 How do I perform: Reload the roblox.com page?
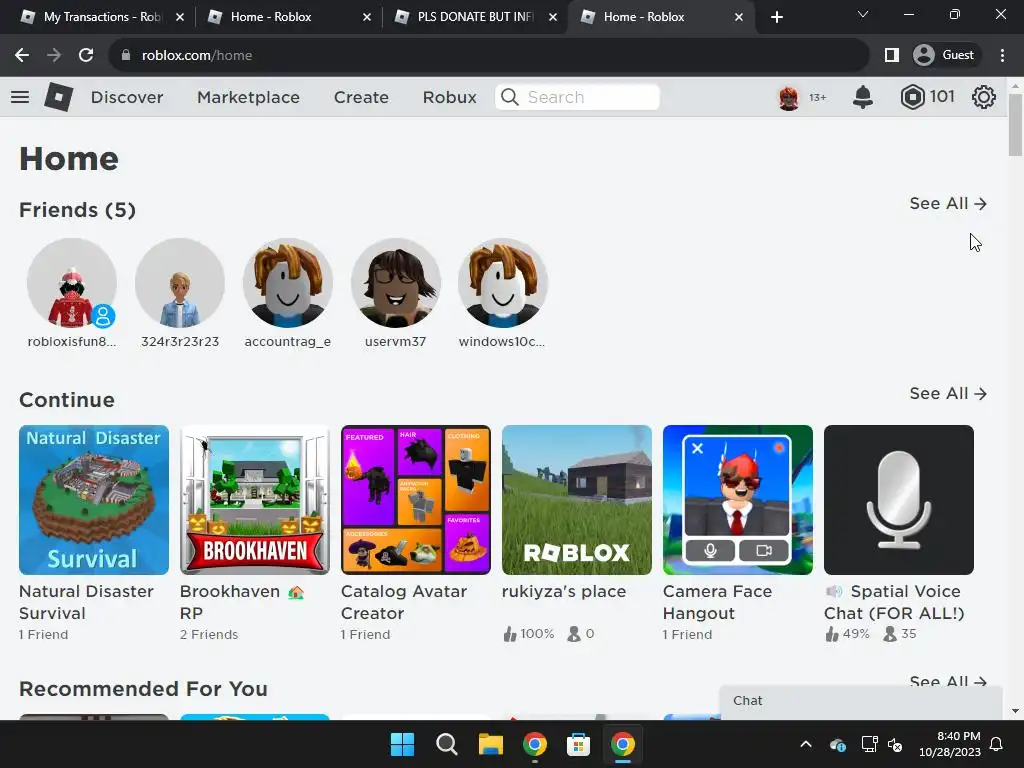click(86, 56)
